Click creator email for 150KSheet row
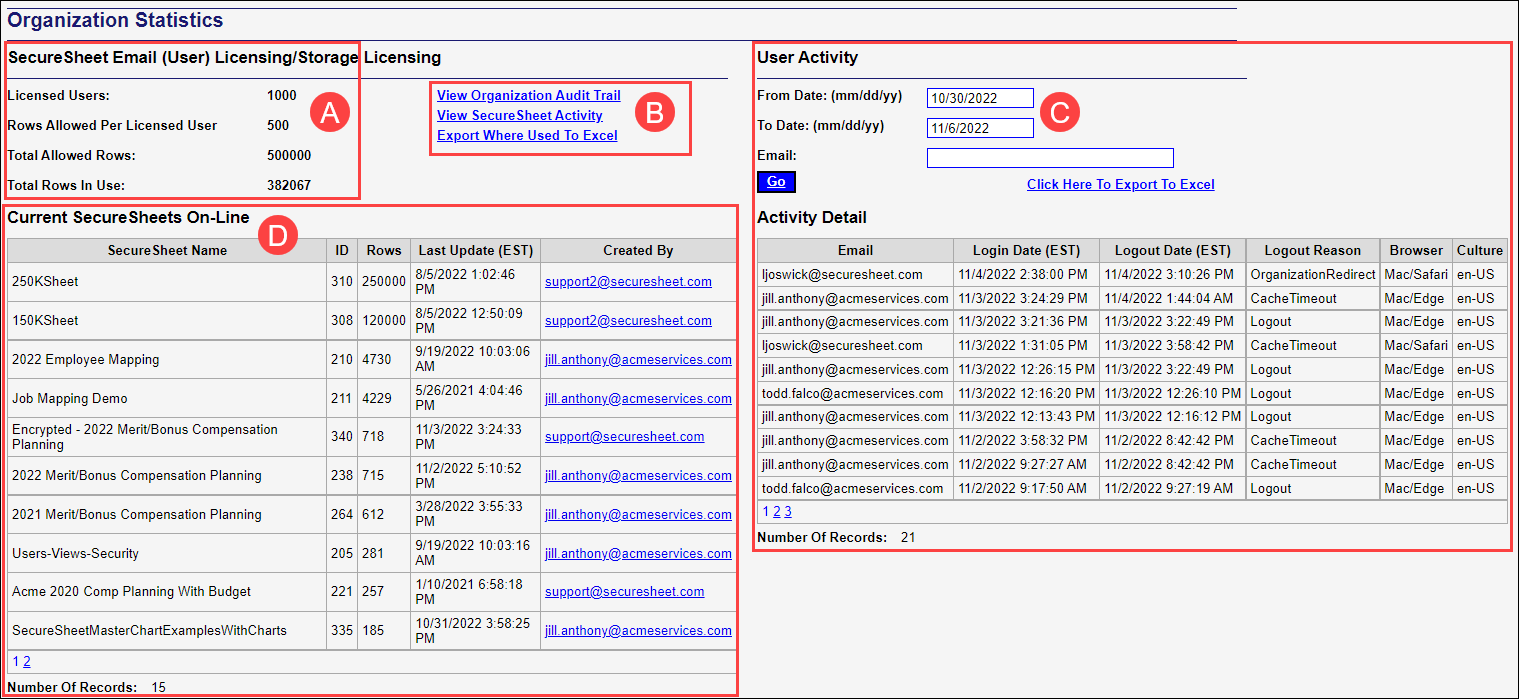The image size is (1519, 699). click(628, 321)
